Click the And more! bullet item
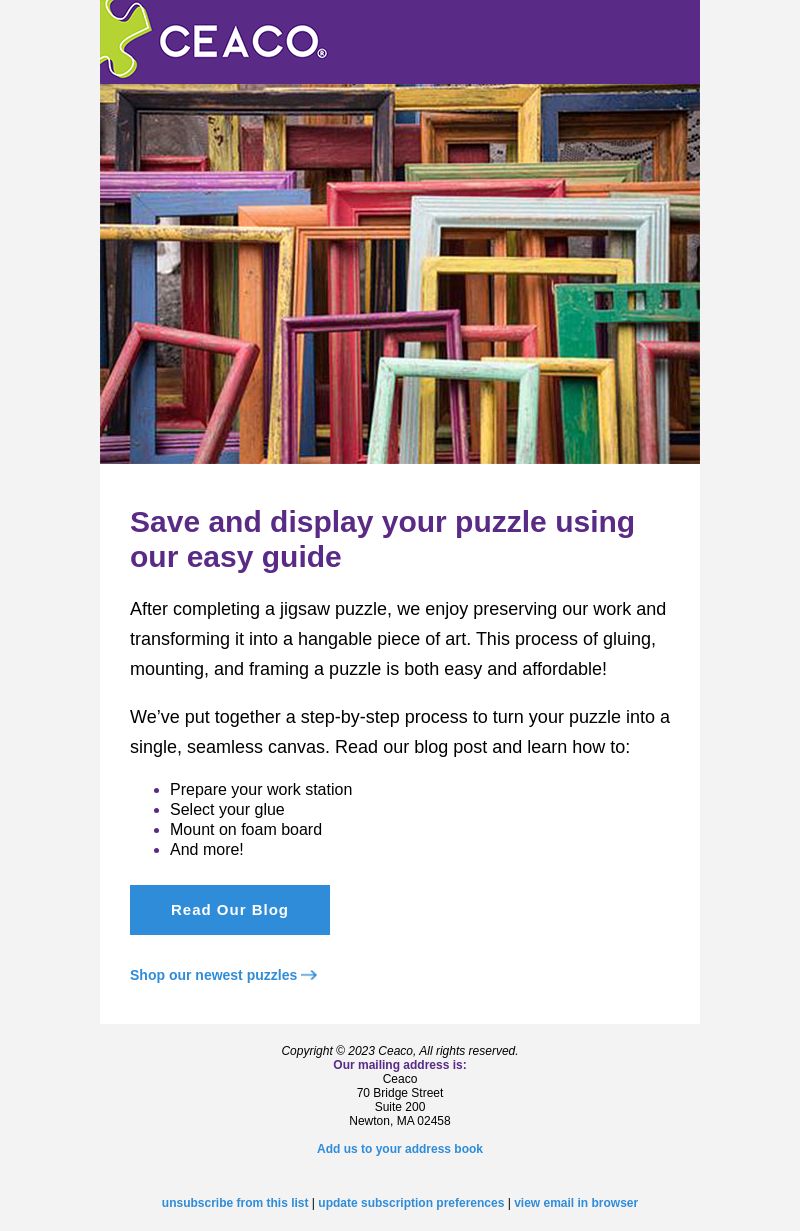Viewport: 800px width, 1231px height. [207, 850]
